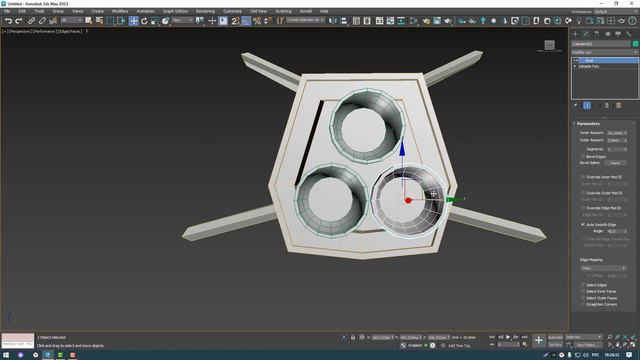Click the green object color swatch
This screenshot has width=640, height=360.
pyautogui.click(x=635, y=44)
